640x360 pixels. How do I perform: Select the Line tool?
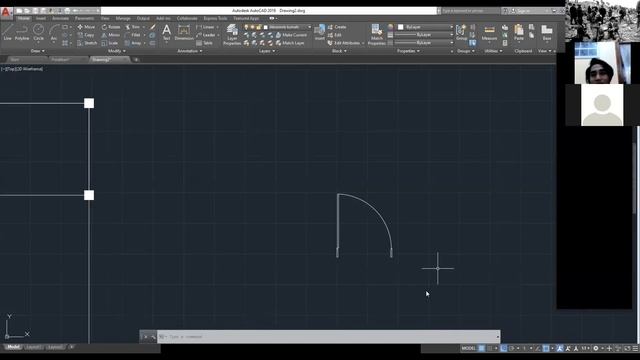7,32
